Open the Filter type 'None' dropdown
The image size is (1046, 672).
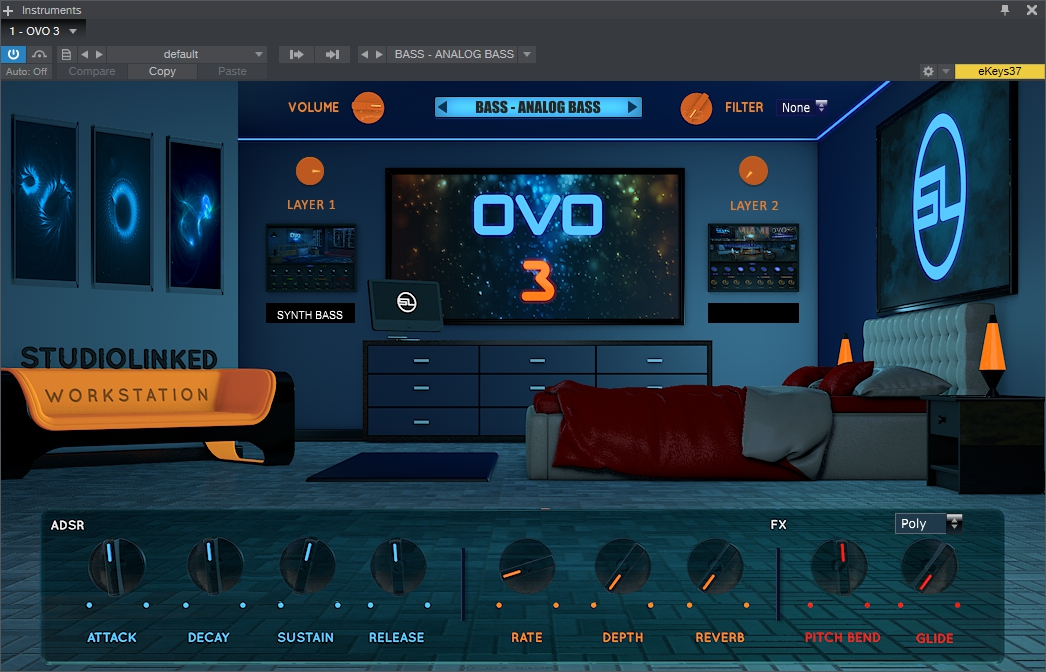point(804,107)
